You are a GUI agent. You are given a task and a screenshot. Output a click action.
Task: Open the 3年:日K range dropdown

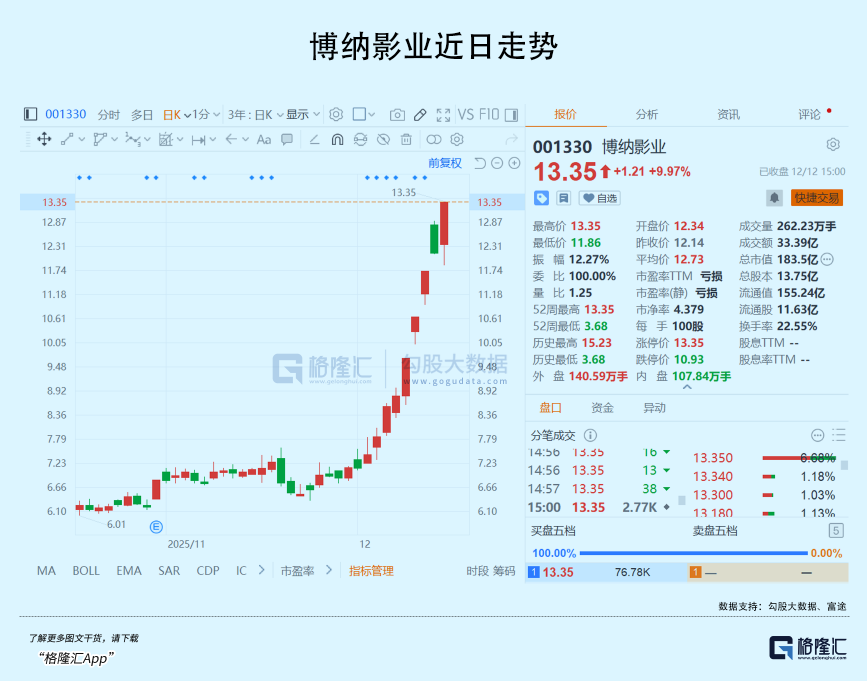[255, 115]
